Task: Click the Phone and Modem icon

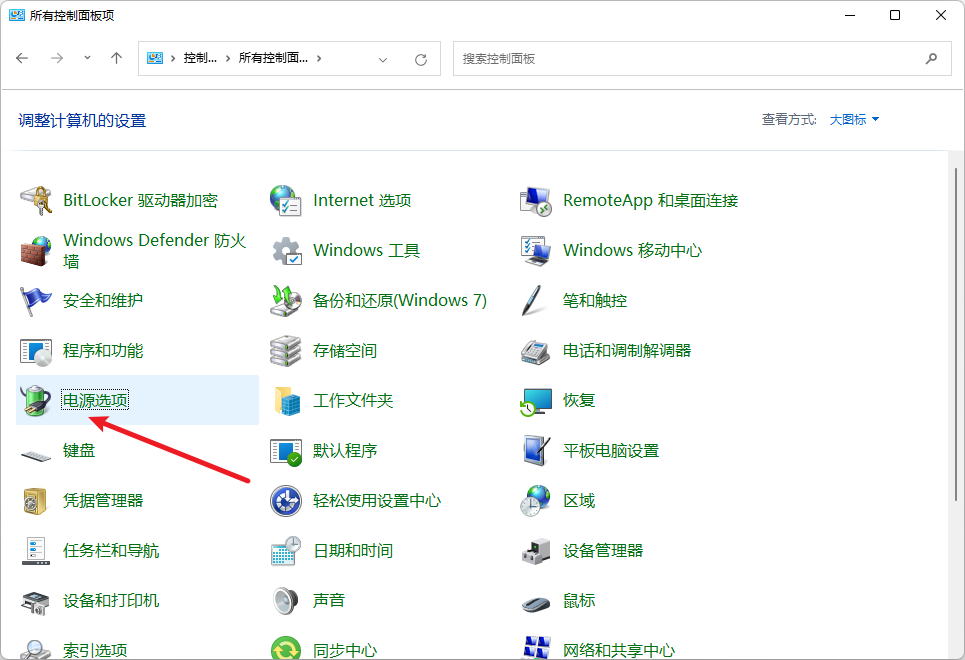Action: click(535, 351)
